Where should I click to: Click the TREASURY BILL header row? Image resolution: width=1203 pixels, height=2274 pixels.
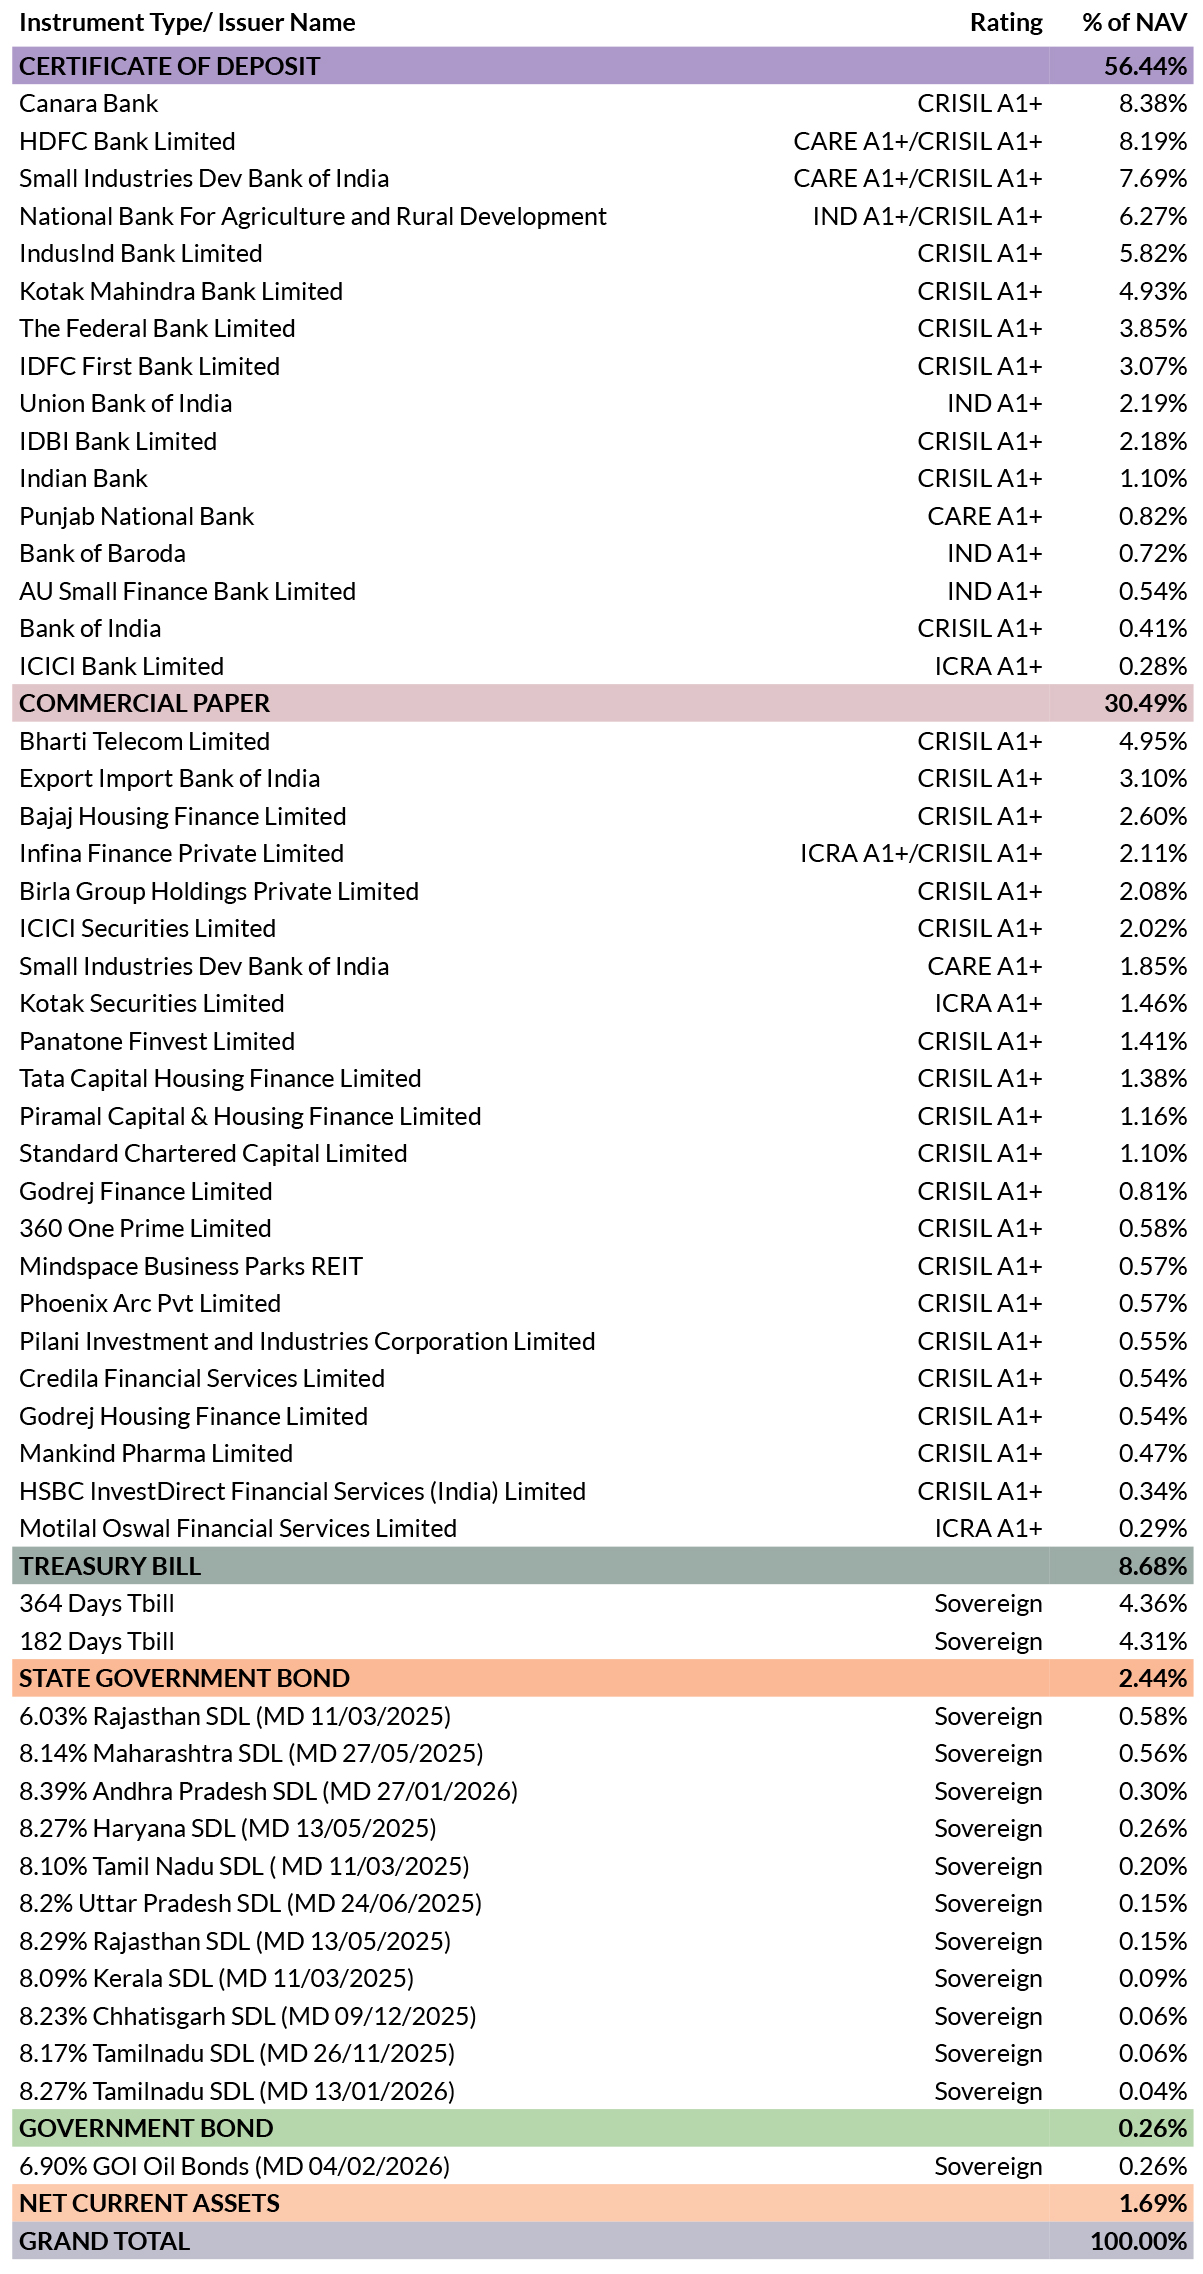point(602,1566)
